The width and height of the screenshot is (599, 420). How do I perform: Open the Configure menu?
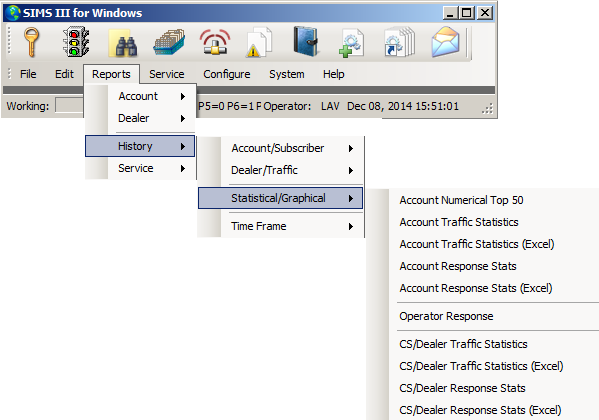coord(227,74)
